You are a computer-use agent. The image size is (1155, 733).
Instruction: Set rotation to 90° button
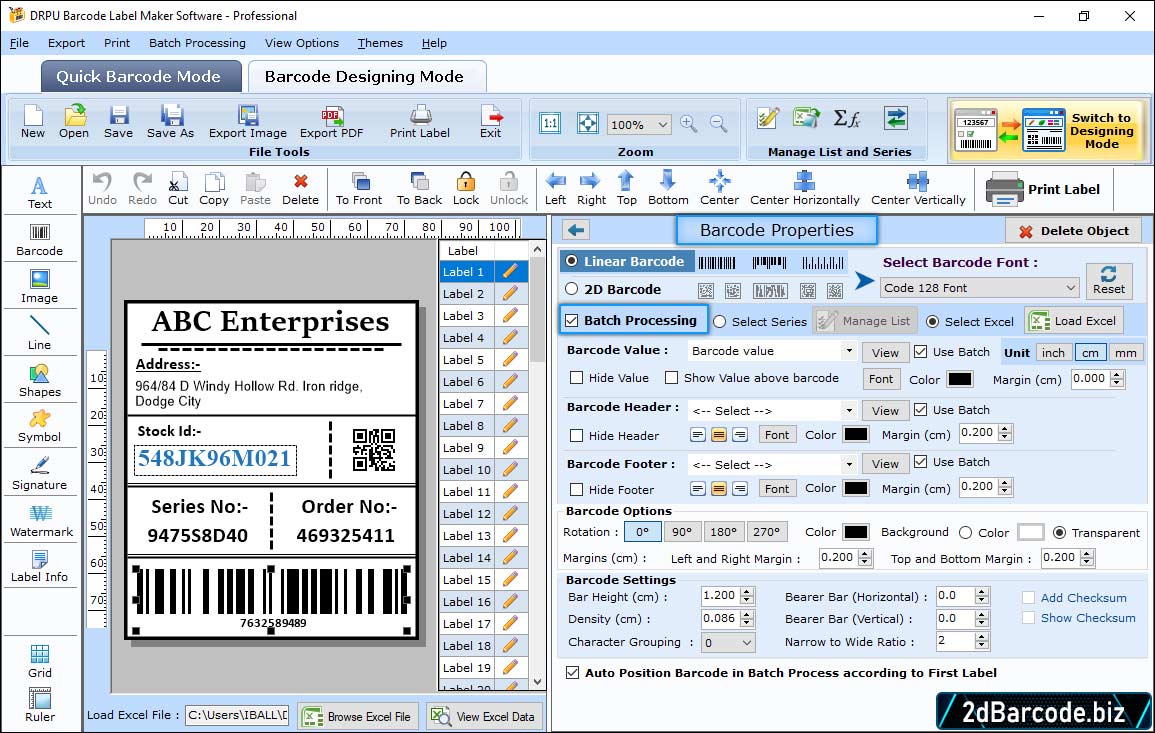pyautogui.click(x=682, y=532)
